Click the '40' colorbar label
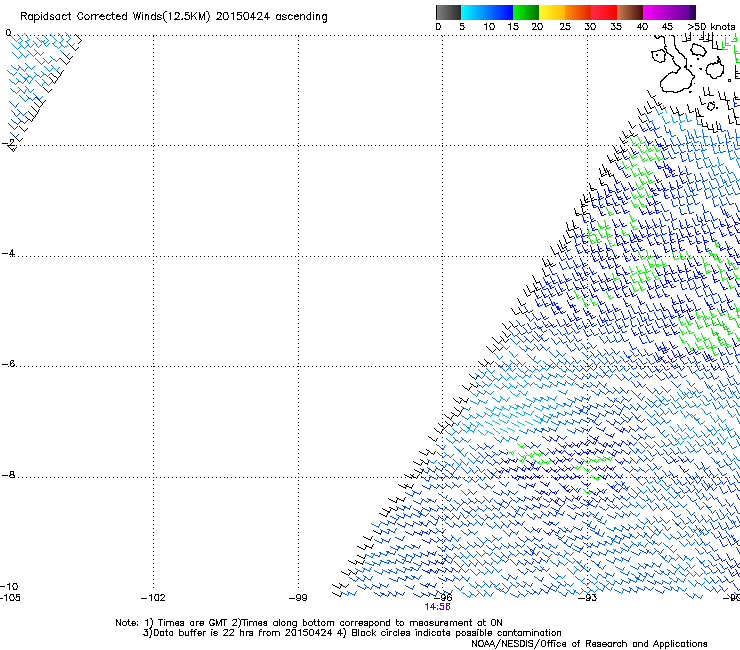Image resolution: width=740 pixels, height=650 pixels. tap(642, 27)
